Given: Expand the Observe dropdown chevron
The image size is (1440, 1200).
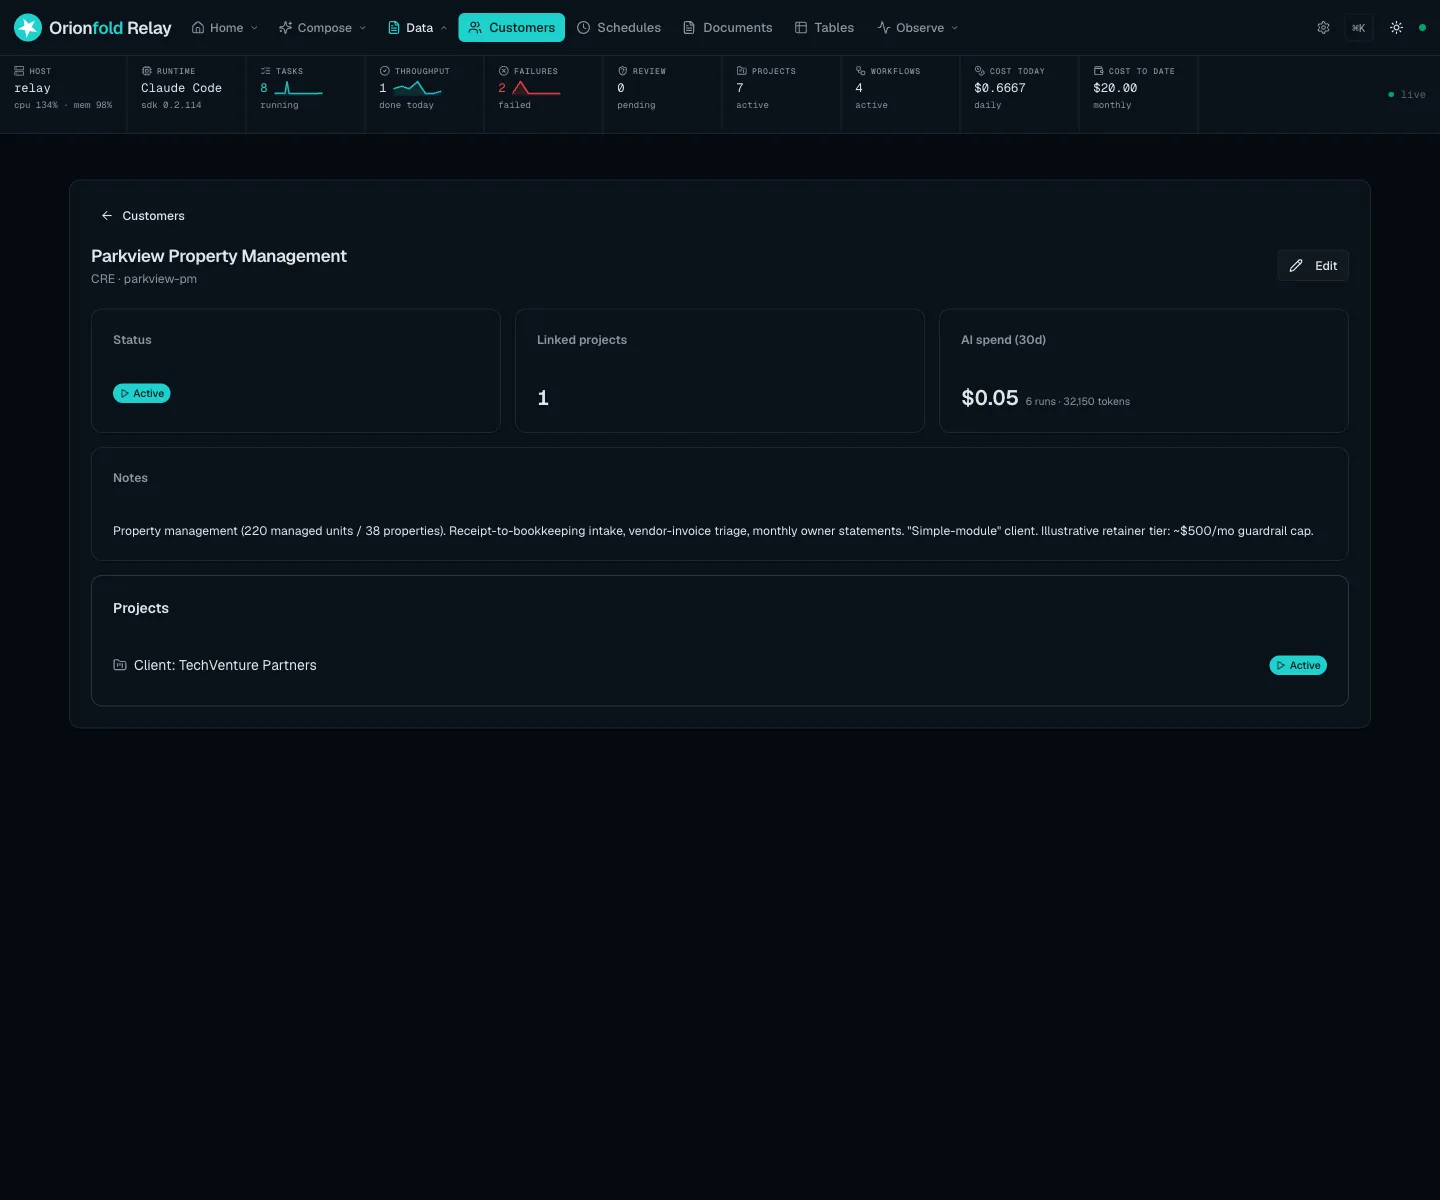Looking at the screenshot, I should click(x=954, y=28).
